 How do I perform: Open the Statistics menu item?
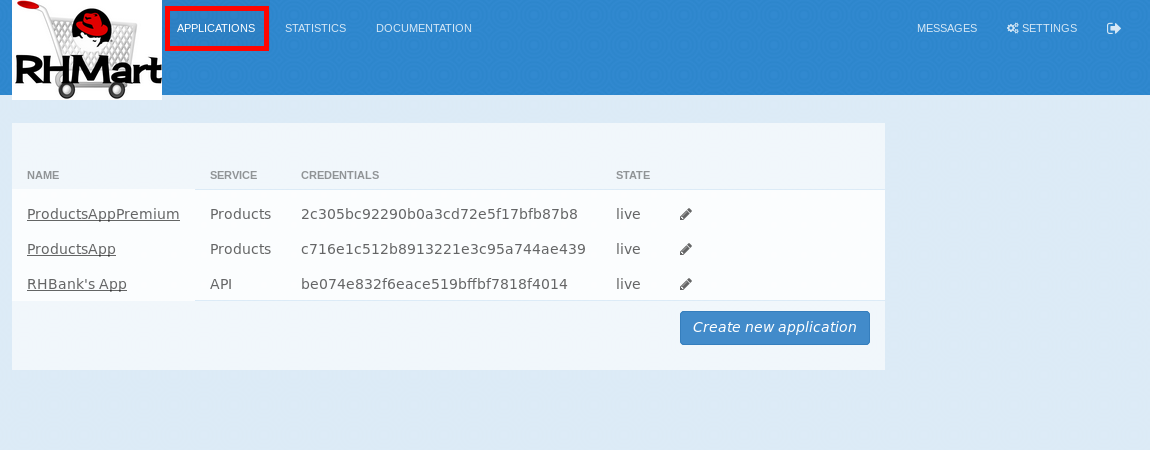[315, 28]
